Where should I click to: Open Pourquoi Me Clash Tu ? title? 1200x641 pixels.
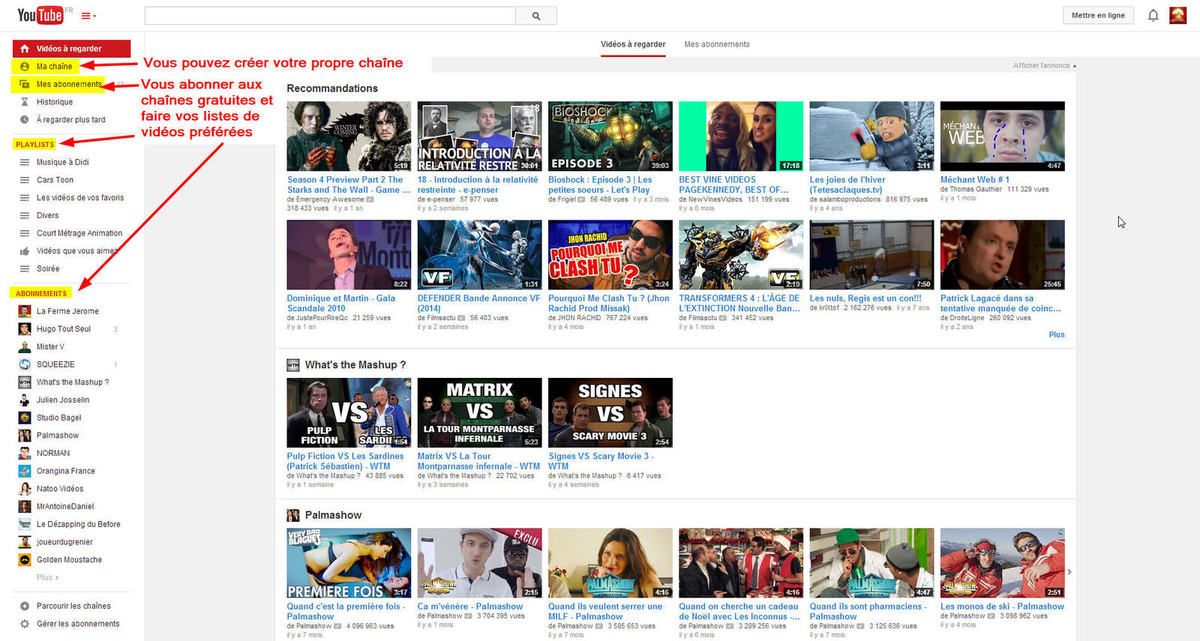609,303
